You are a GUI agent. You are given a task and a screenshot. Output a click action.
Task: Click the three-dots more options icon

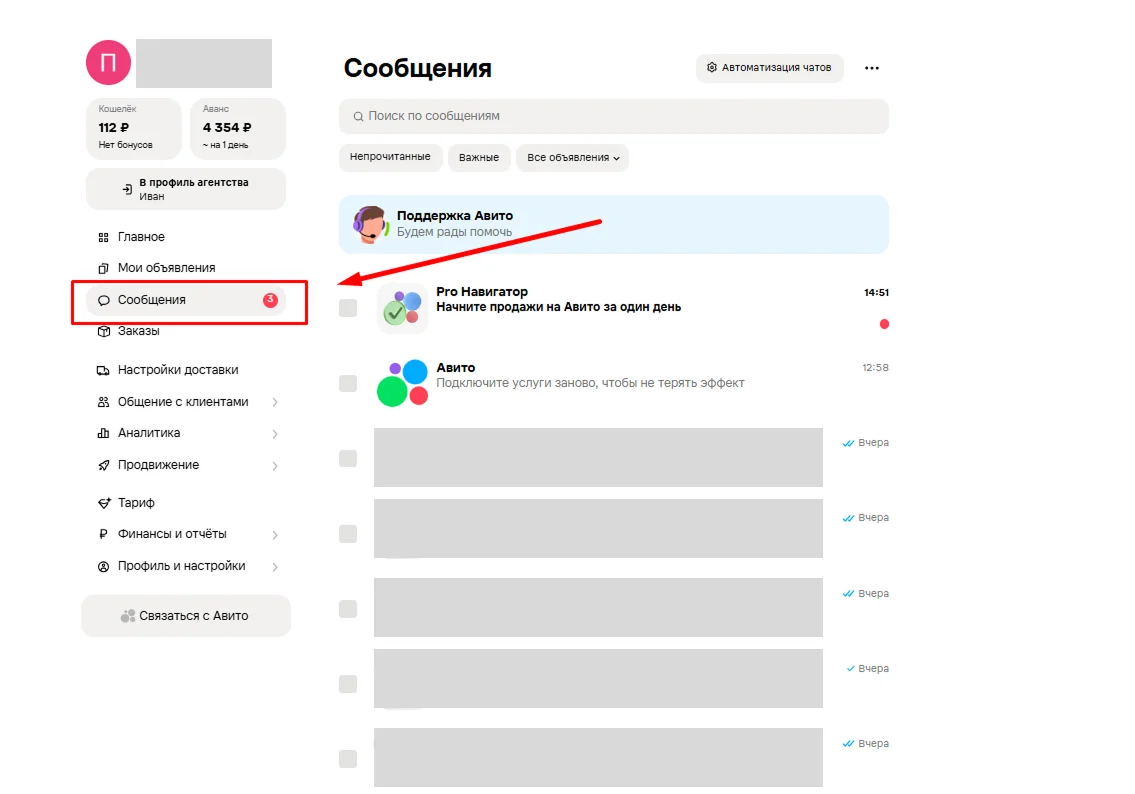pos(872,68)
